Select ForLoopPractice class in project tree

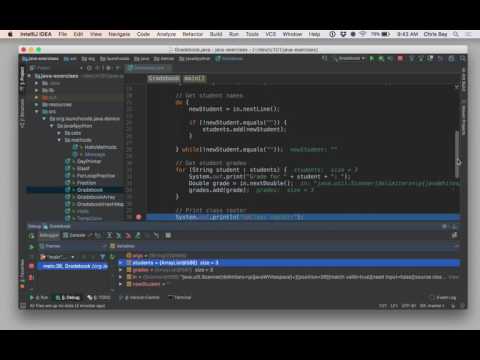tap(96, 176)
